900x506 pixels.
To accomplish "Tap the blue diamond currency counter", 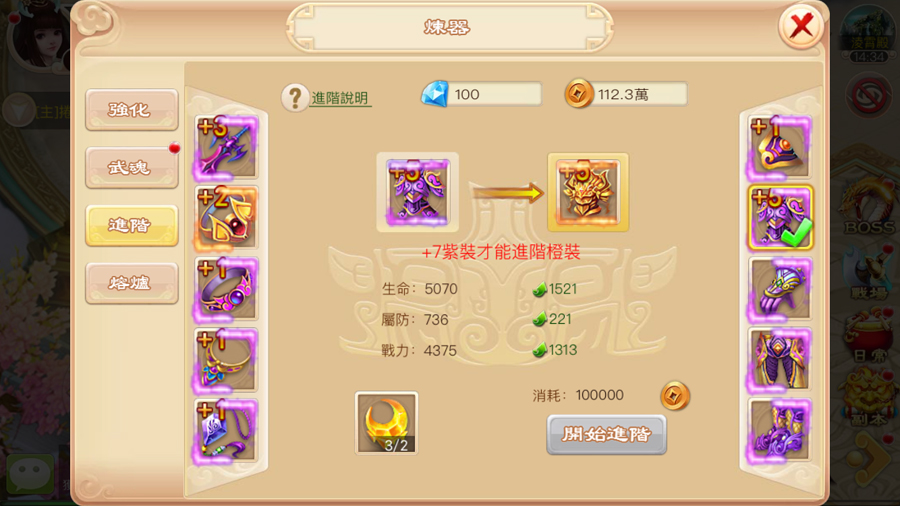I will (481, 94).
